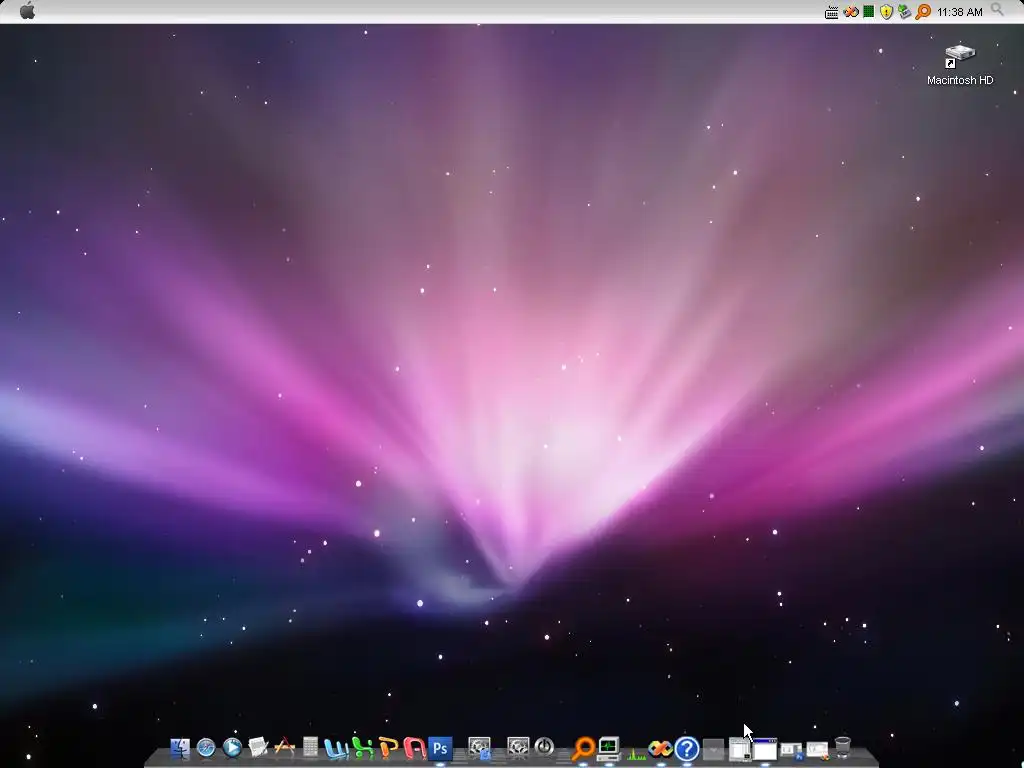Click the Spotlight search magnifier
Viewport: 1024px width, 768px height.
click(x=997, y=10)
